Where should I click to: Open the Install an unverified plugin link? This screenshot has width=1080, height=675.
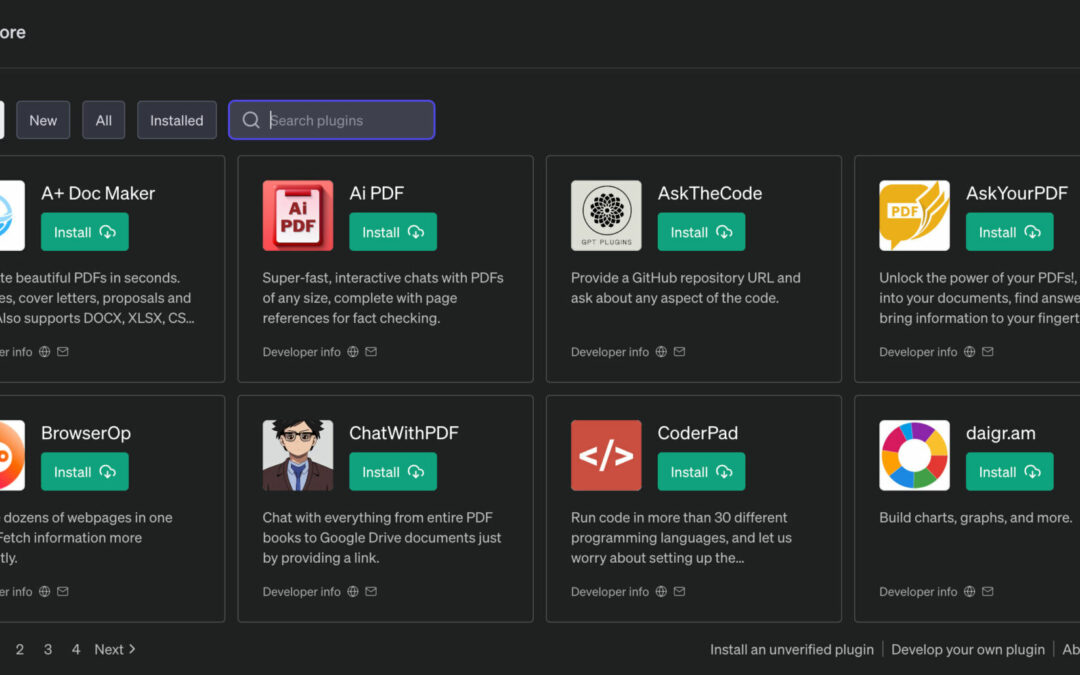[791, 649]
